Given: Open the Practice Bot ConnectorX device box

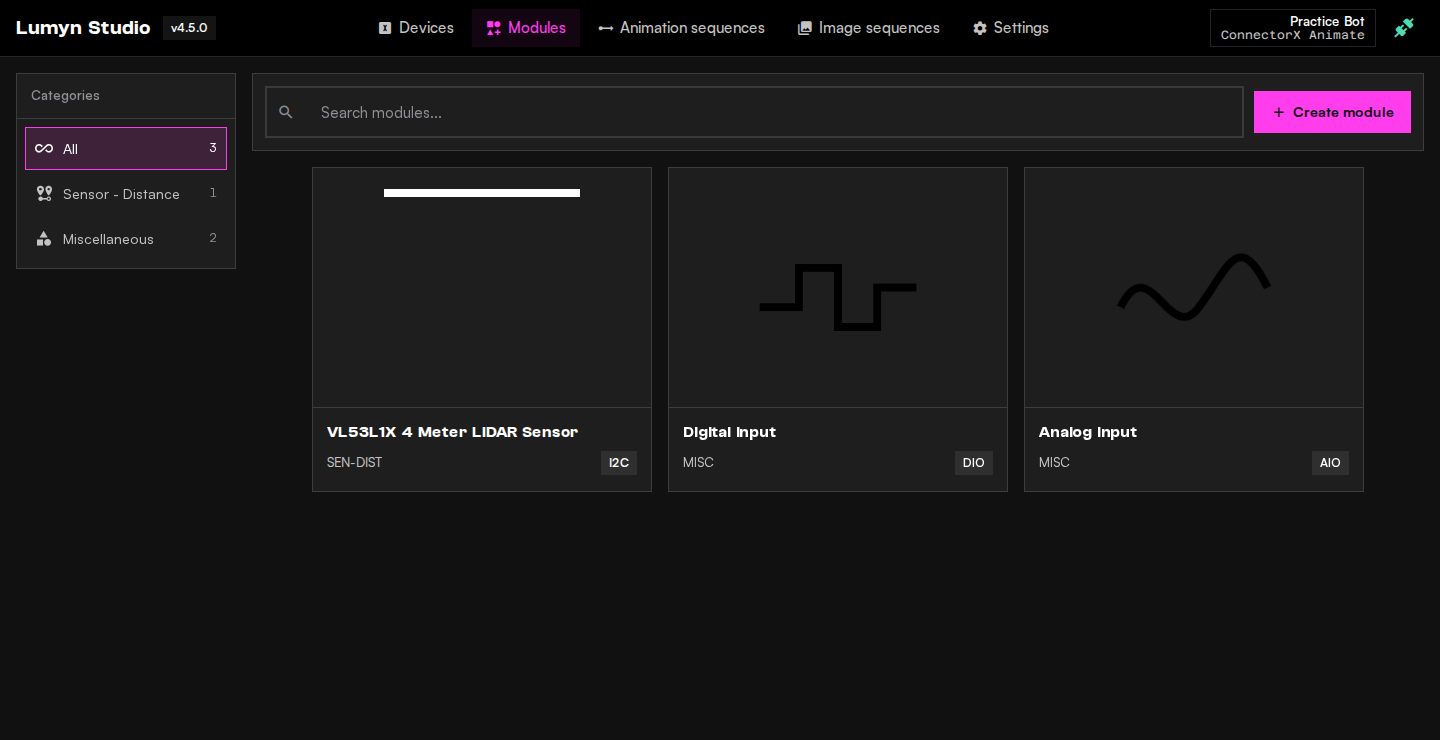Looking at the screenshot, I should pyautogui.click(x=1292, y=28).
